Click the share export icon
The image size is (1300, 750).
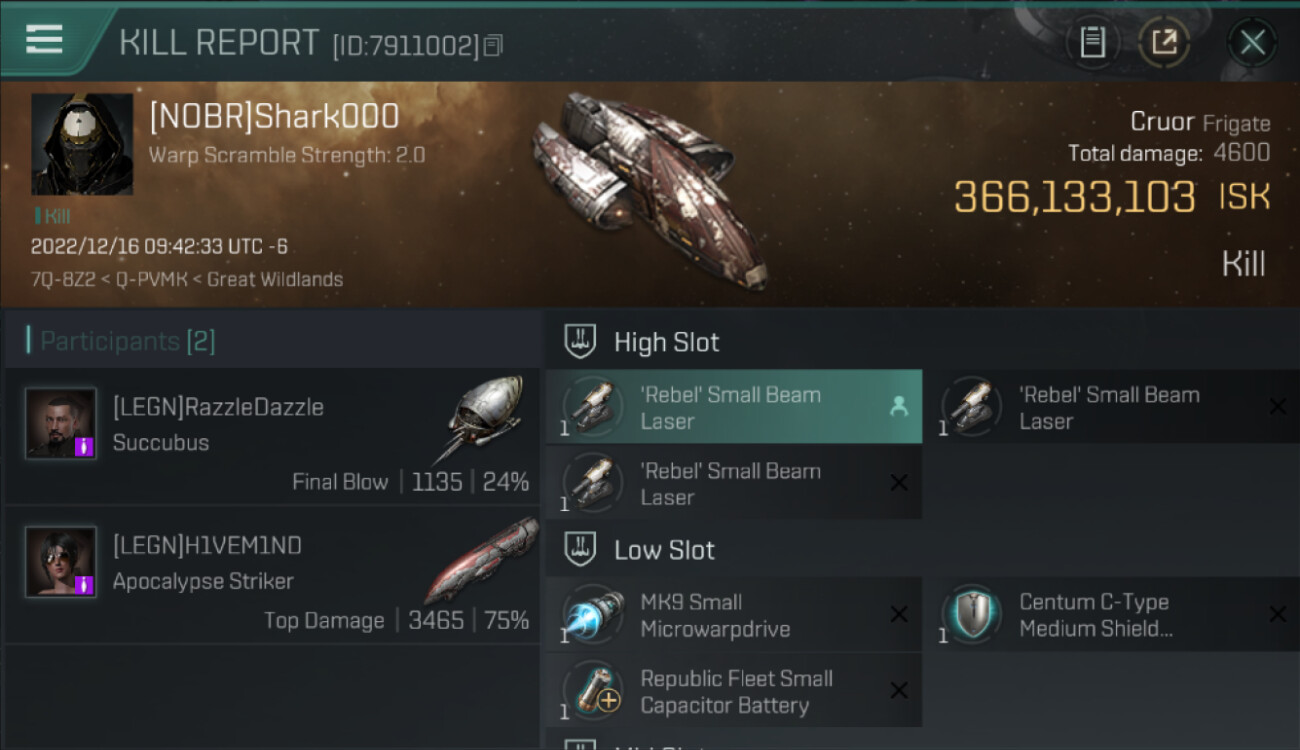coord(1164,42)
